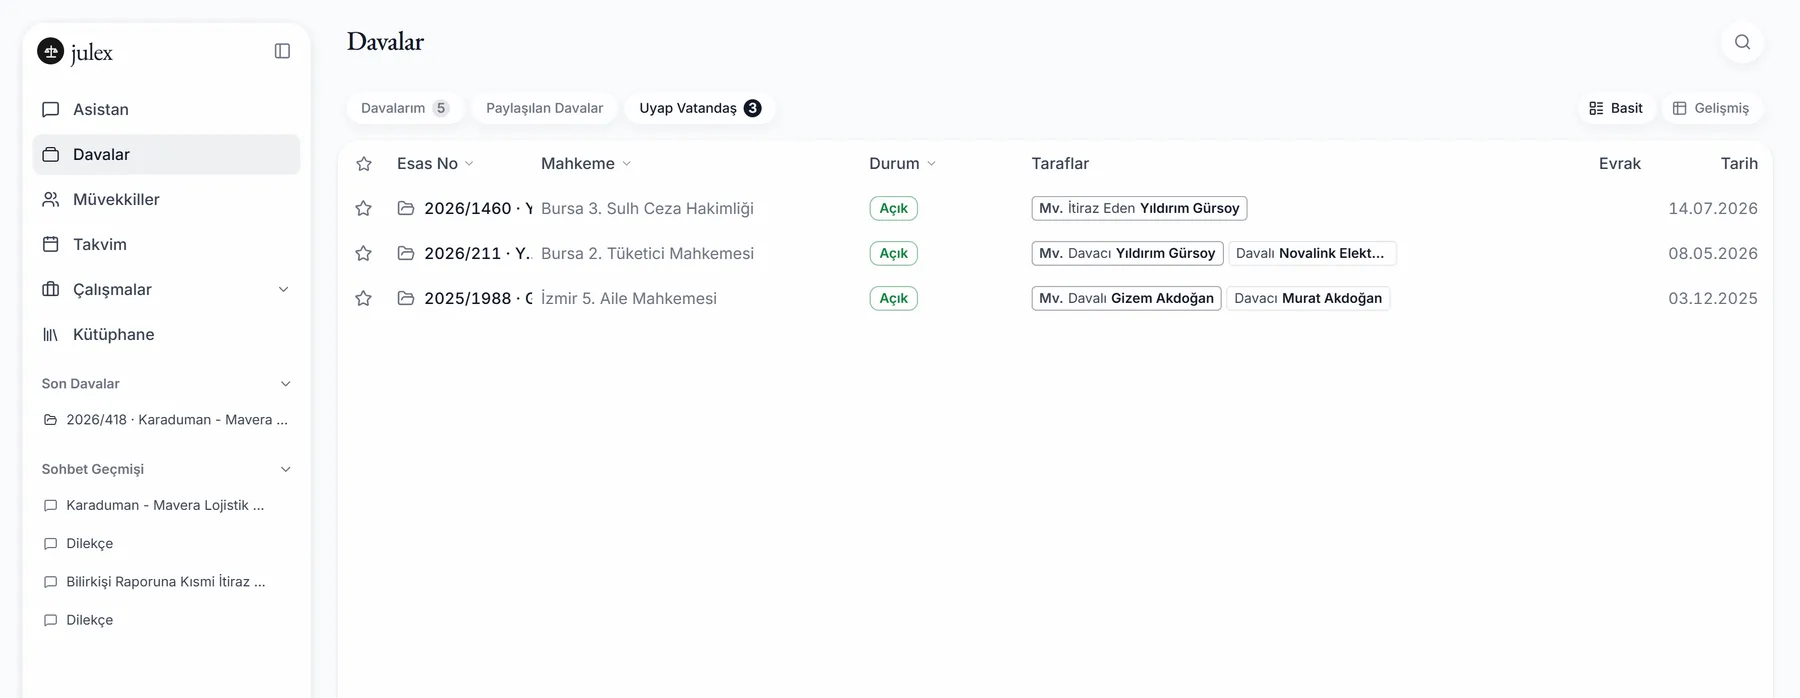The width and height of the screenshot is (1800, 698).
Task: Collapse the sidebar panel icon
Action: pyautogui.click(x=282, y=51)
